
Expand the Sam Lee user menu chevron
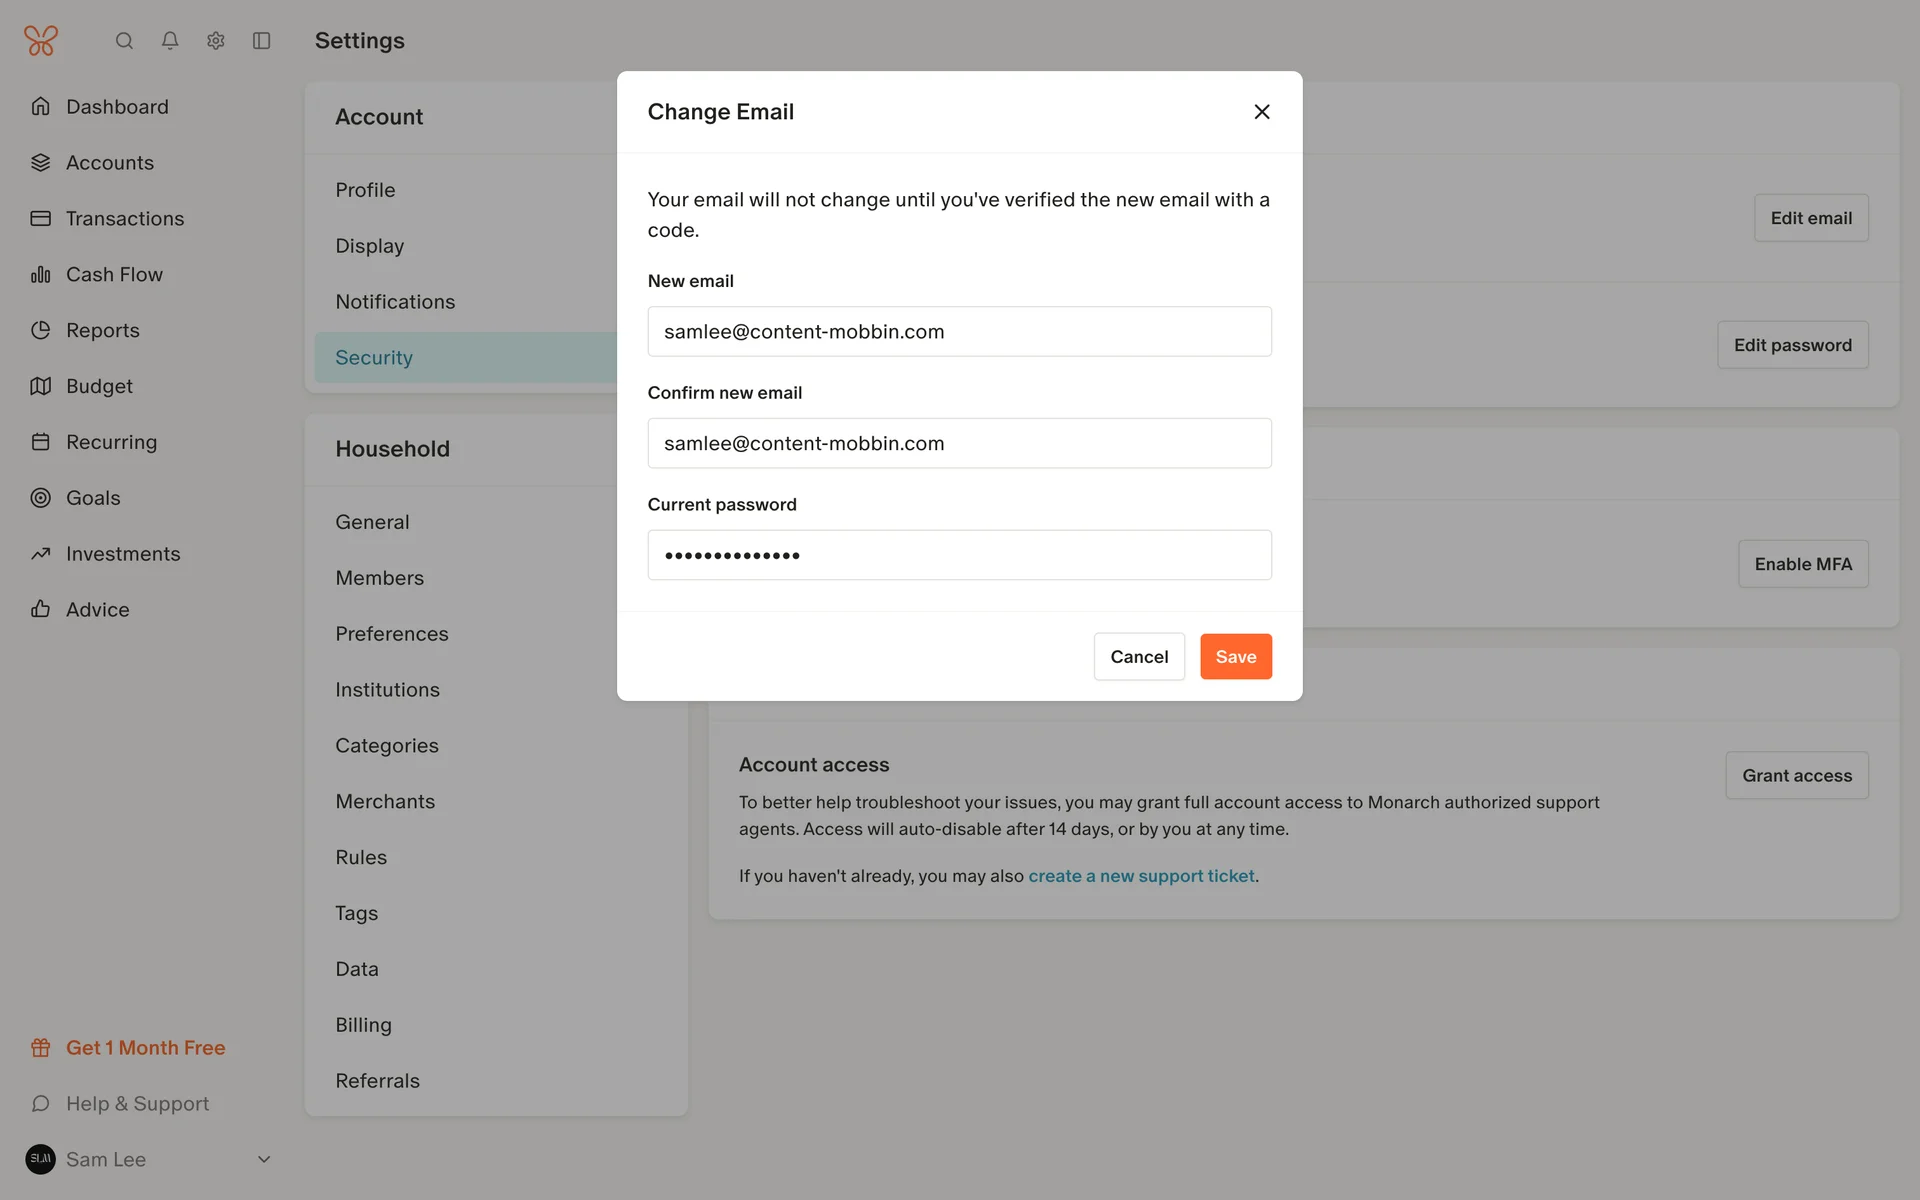264,1159
